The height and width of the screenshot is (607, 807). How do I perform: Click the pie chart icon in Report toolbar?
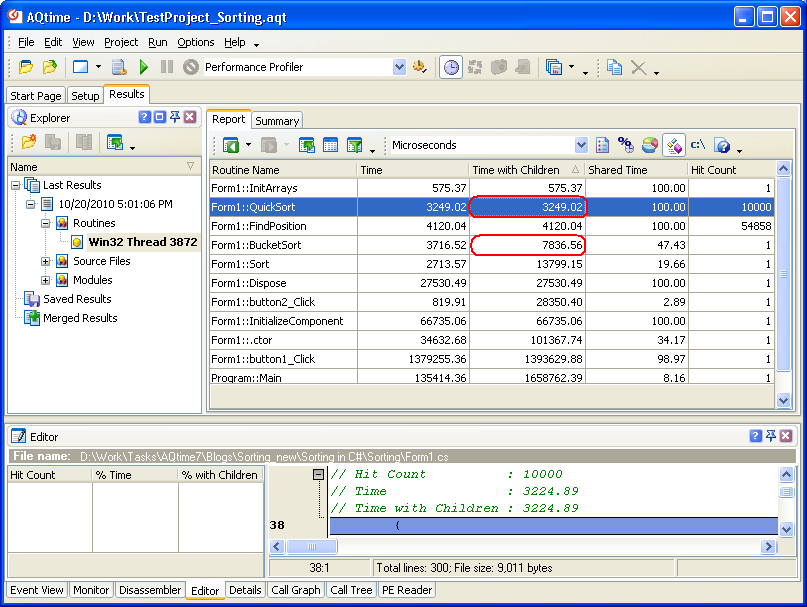[650, 146]
